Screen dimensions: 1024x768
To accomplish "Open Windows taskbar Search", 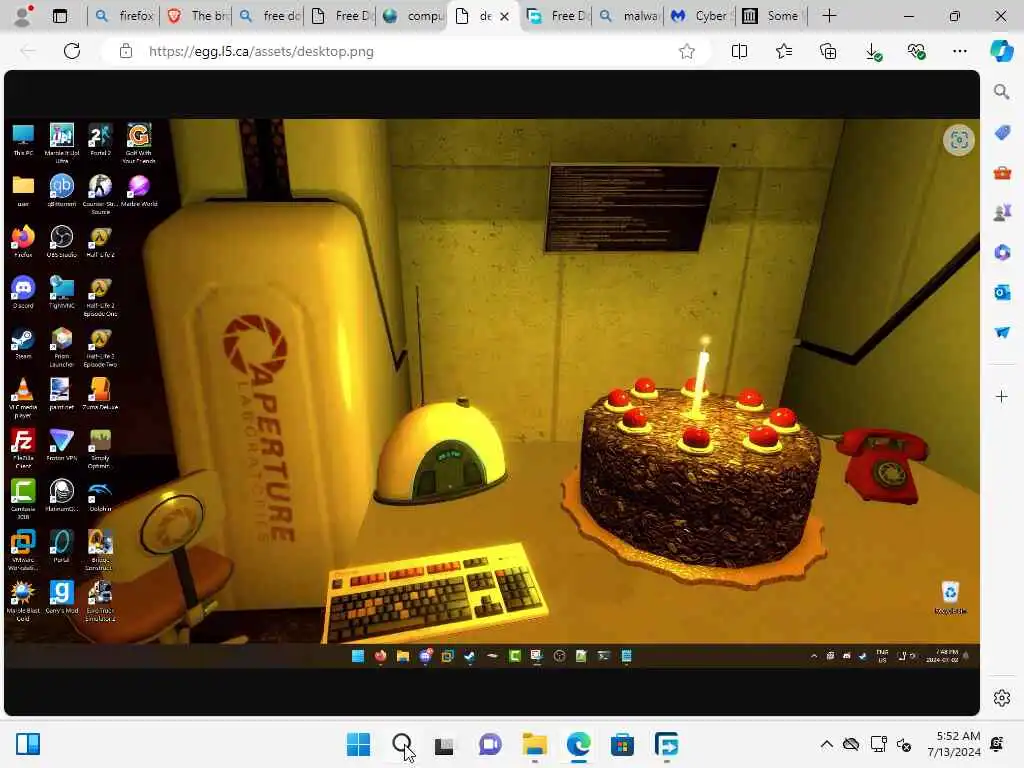I will [402, 744].
